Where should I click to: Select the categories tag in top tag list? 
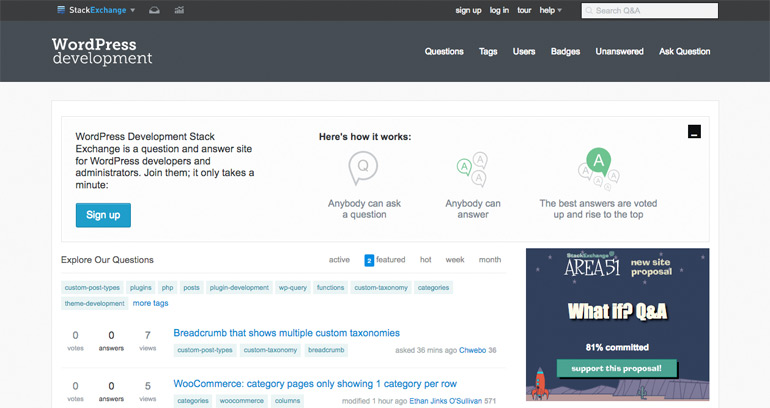click(x=433, y=288)
